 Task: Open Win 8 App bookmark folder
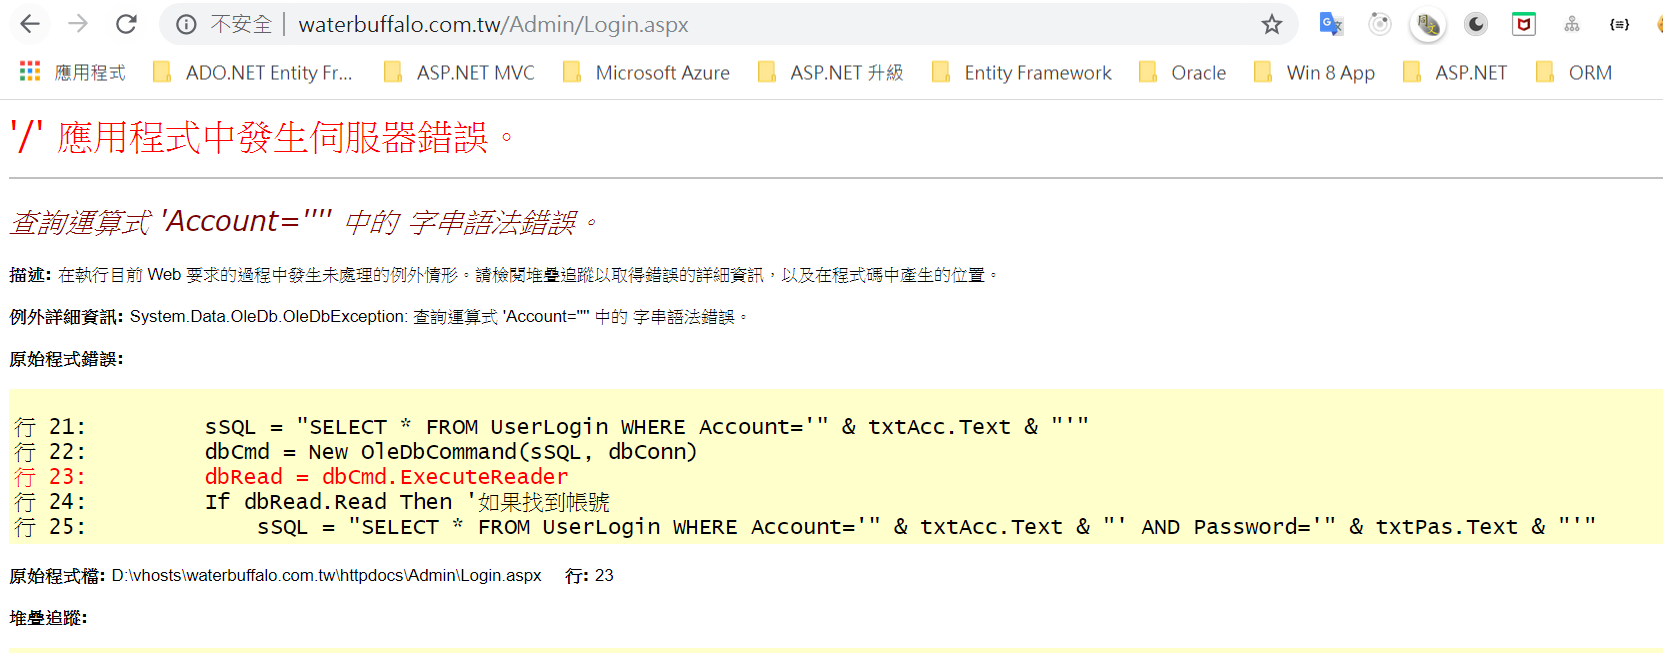(x=1314, y=72)
